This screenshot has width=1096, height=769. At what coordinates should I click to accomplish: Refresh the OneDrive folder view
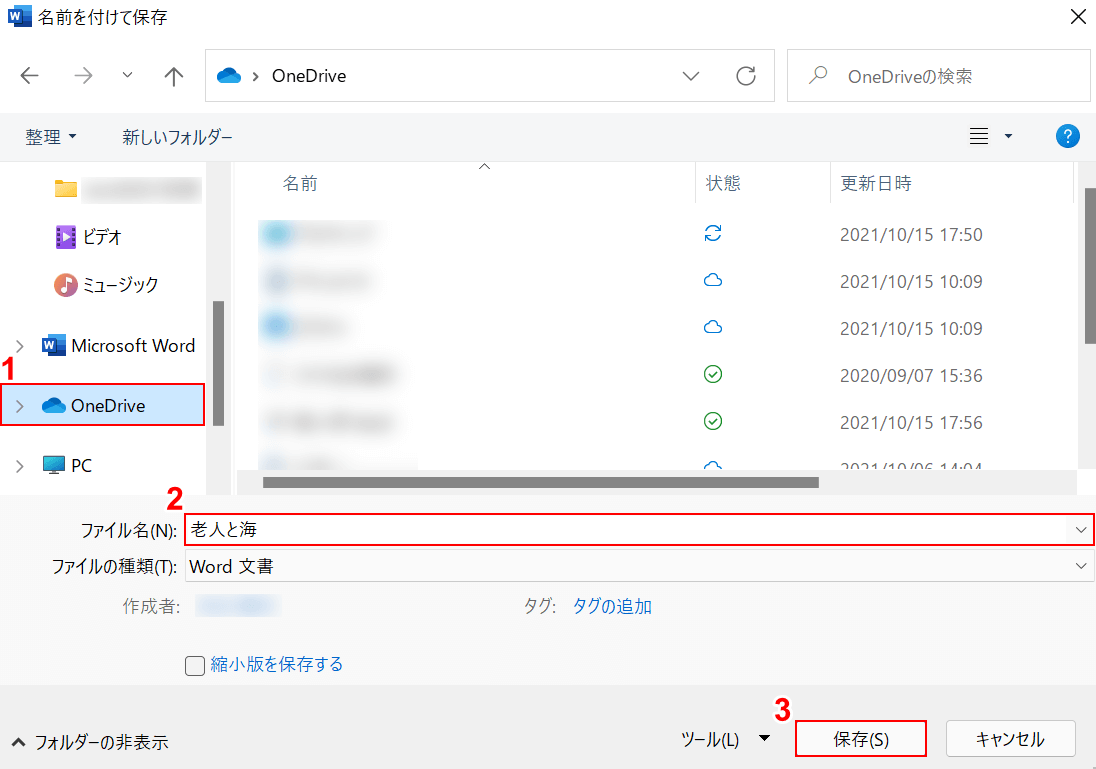coord(745,76)
